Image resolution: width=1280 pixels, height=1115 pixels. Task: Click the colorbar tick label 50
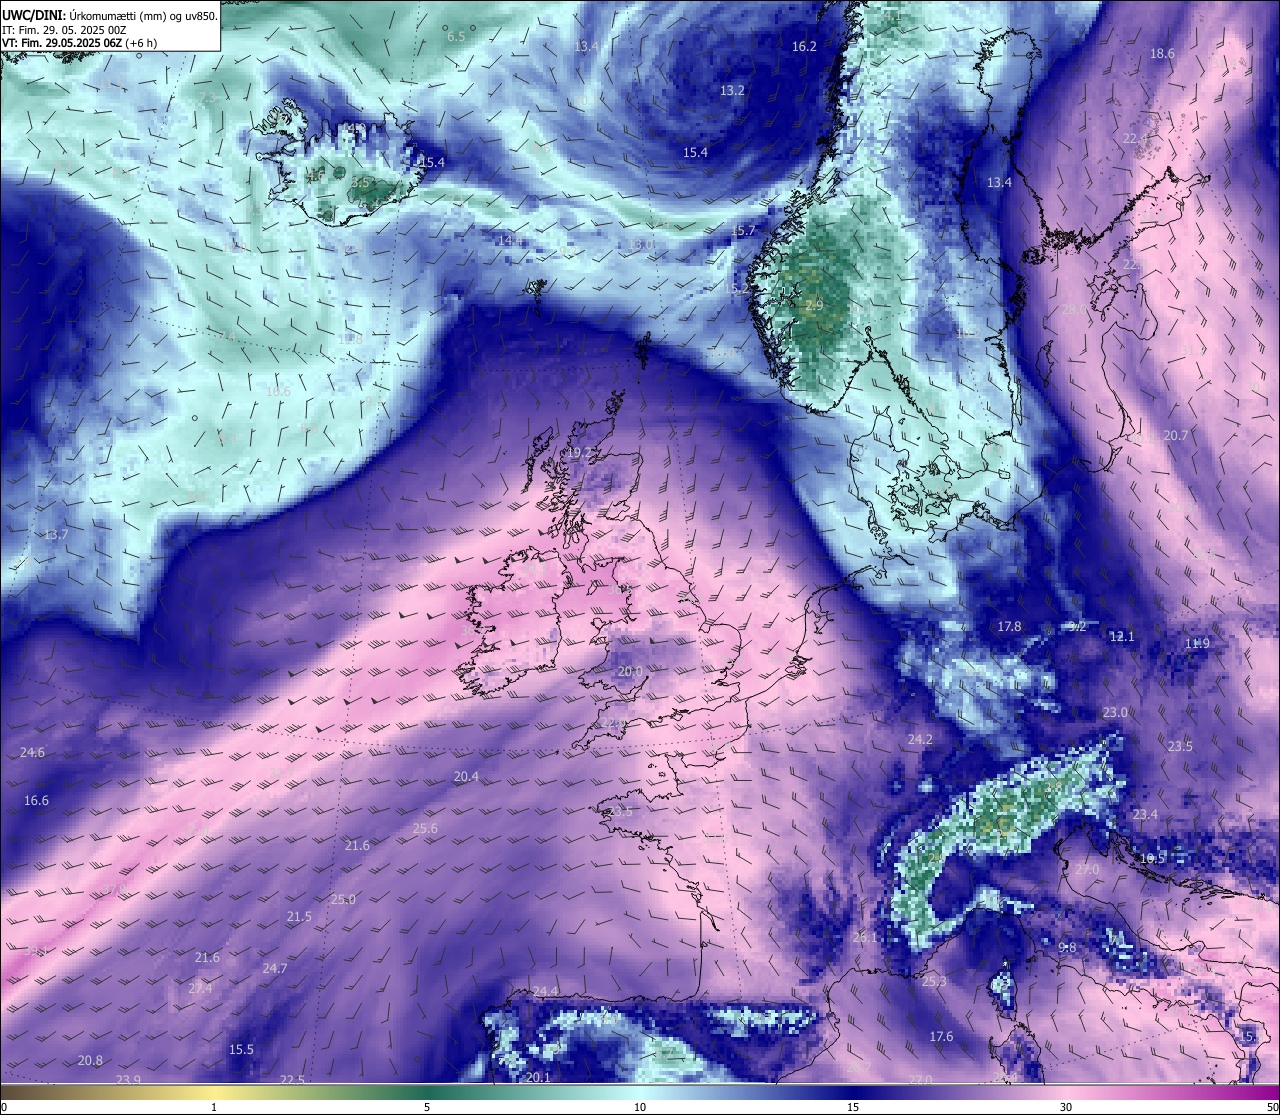tap(1272, 1107)
